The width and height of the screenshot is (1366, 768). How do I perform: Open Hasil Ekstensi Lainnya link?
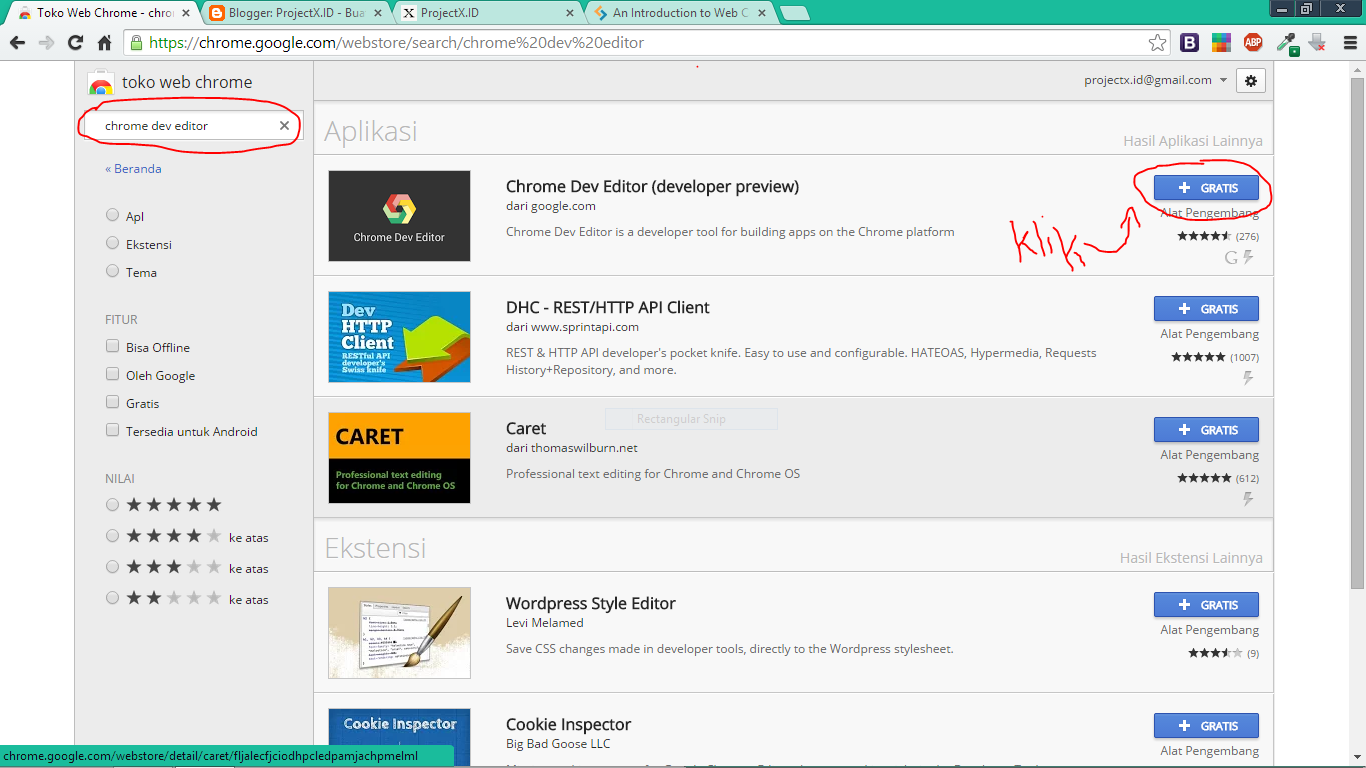(1191, 558)
